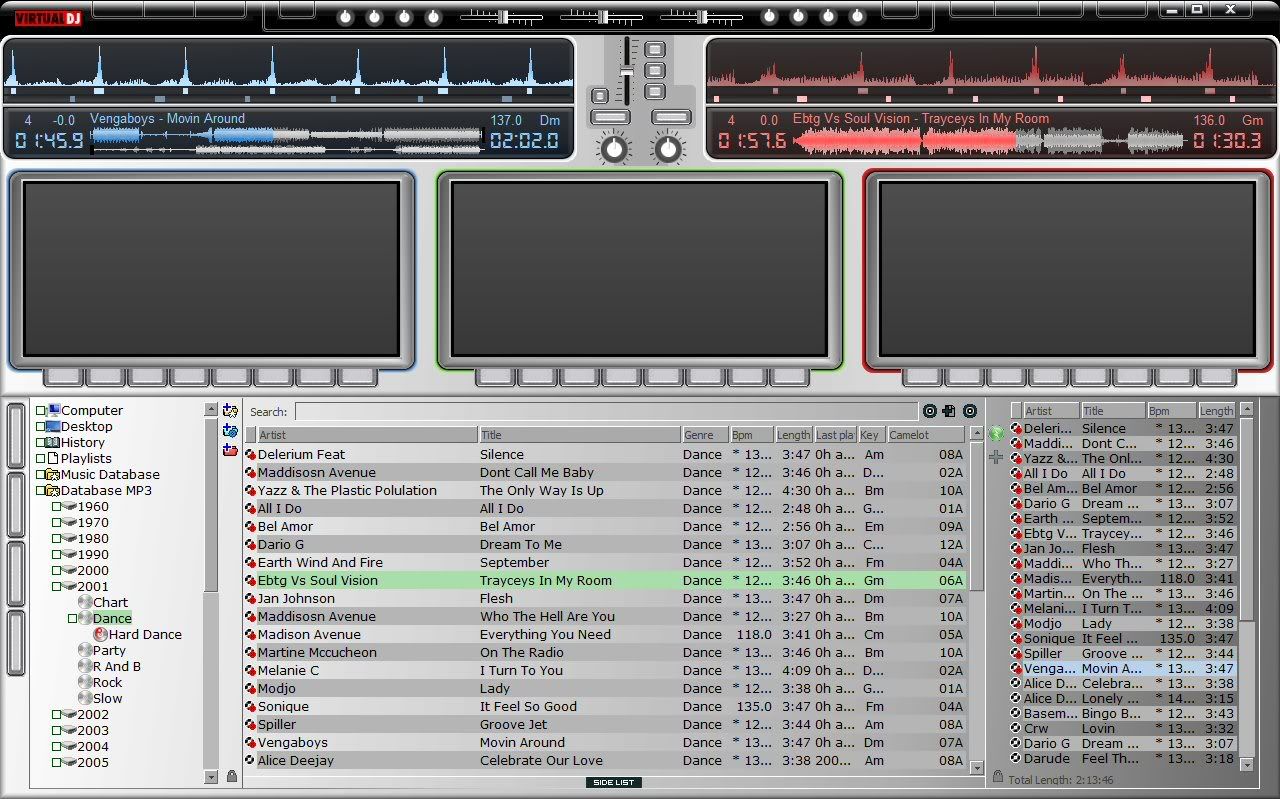Click the Music Database folder icon
Screen dimensions: 1280x799
[54, 474]
